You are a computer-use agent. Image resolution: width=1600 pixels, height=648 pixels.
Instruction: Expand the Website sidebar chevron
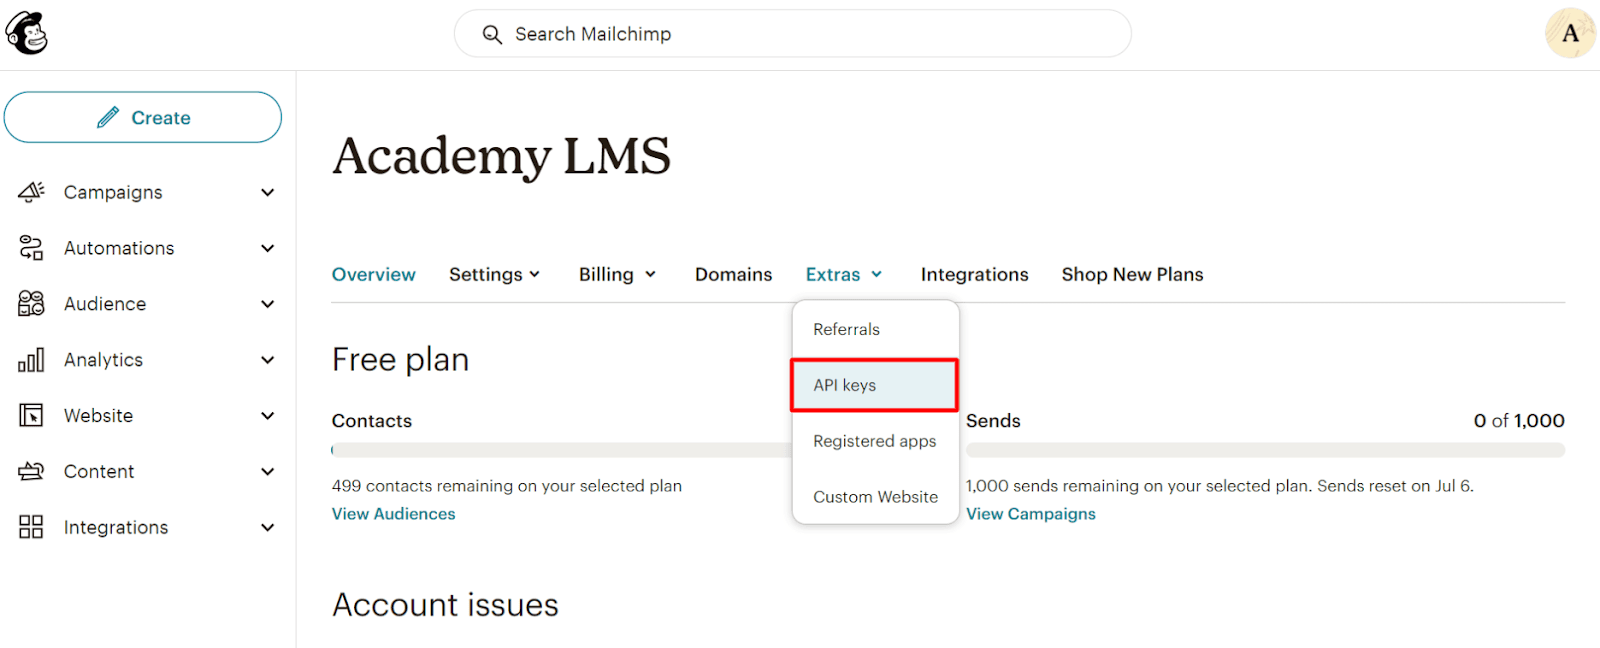click(267, 415)
